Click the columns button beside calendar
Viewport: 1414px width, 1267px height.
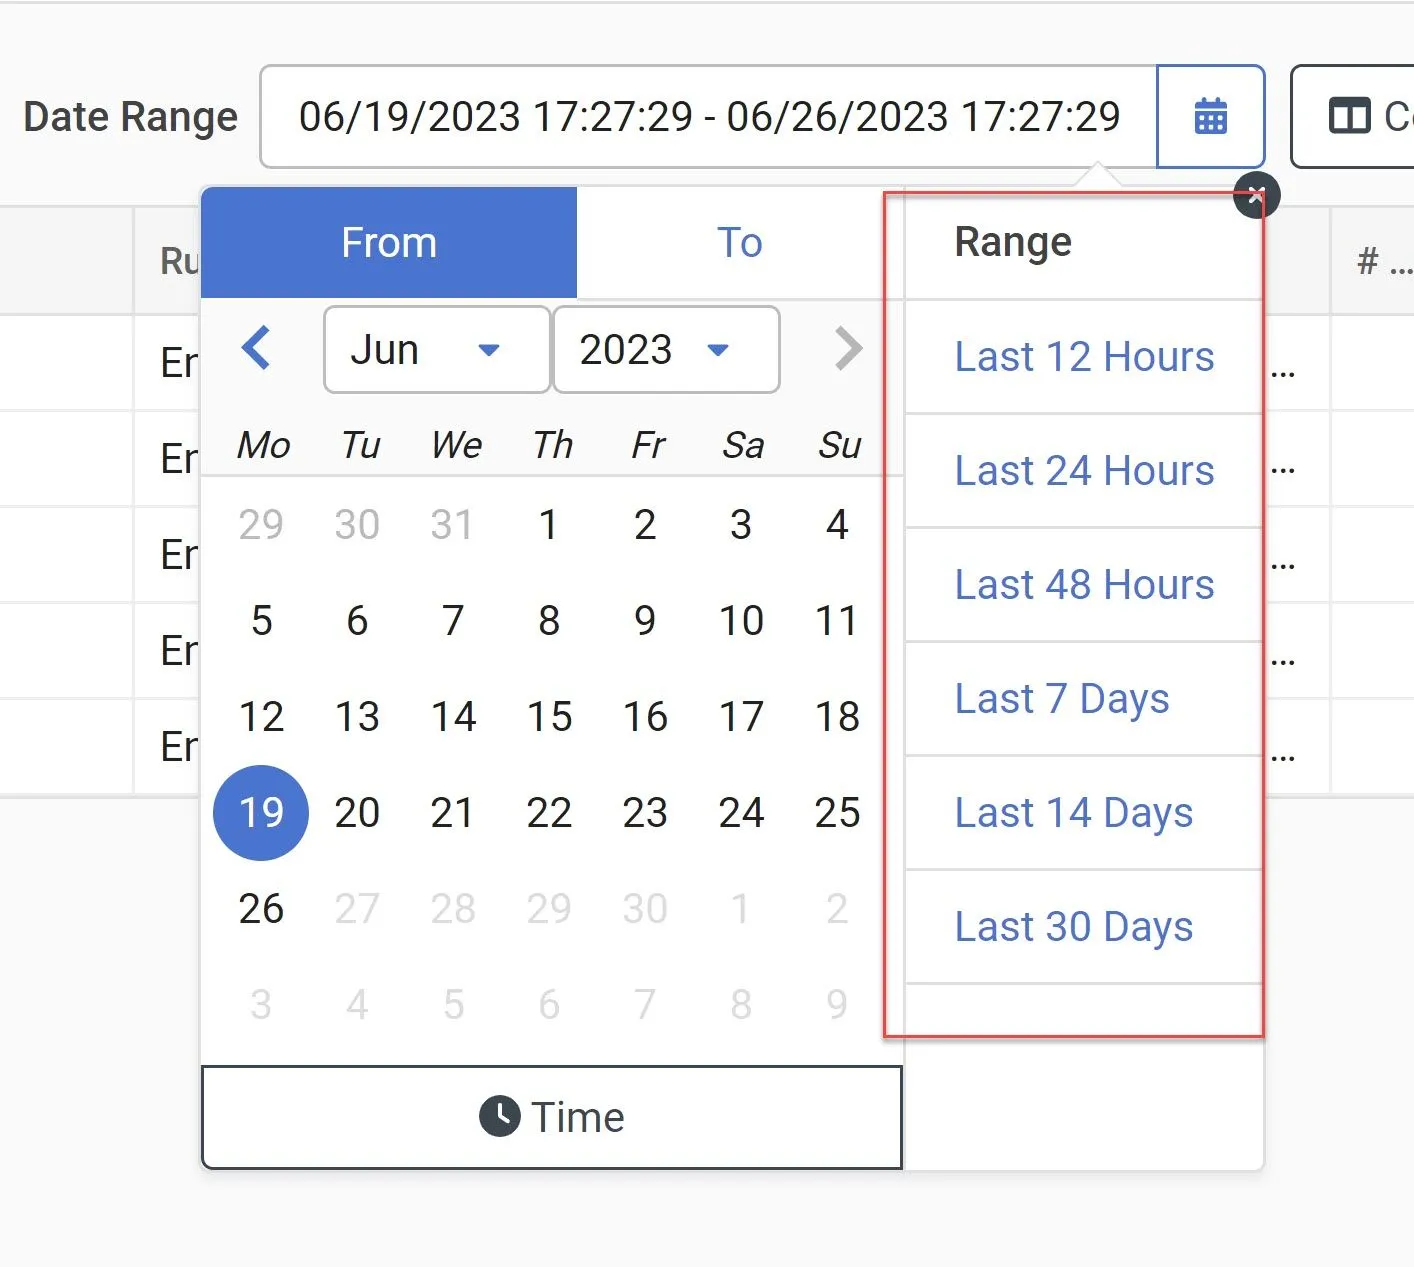tap(1353, 117)
